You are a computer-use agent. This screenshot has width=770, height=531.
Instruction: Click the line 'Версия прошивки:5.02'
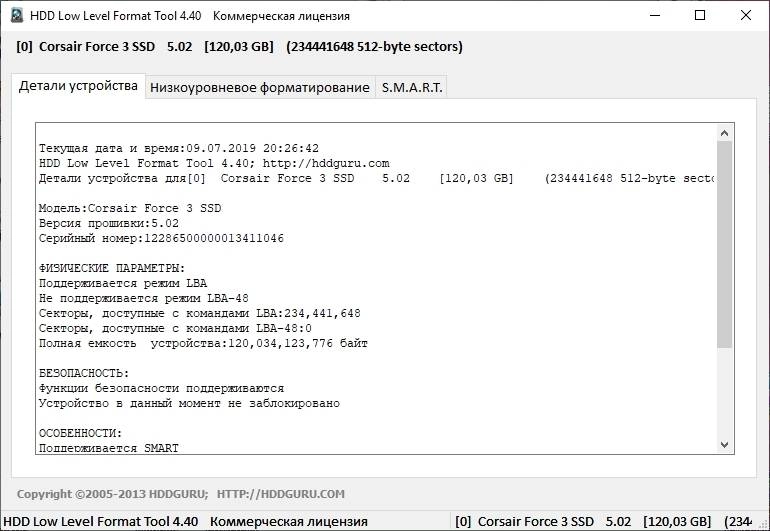109,223
